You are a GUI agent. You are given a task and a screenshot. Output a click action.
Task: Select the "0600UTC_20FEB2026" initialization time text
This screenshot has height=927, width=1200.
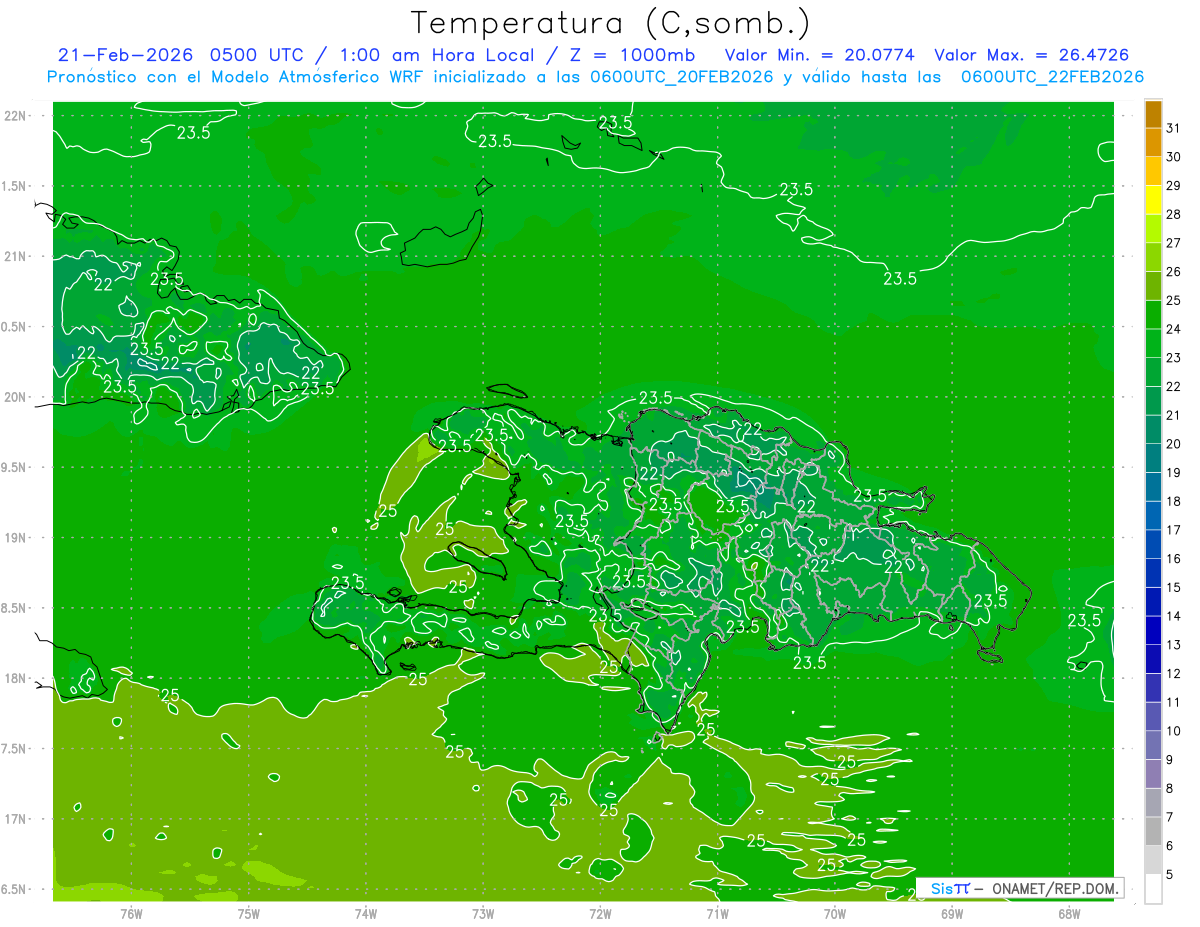(682, 77)
